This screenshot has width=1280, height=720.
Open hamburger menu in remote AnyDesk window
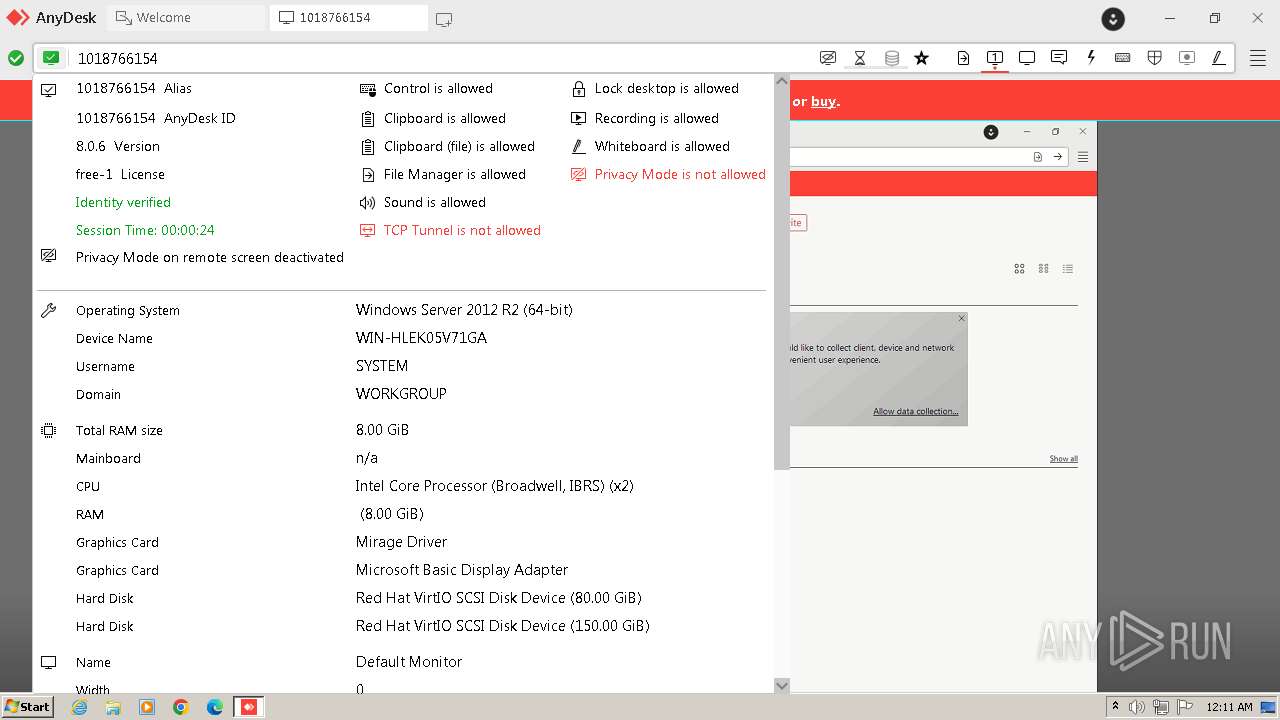pyautogui.click(x=1082, y=157)
